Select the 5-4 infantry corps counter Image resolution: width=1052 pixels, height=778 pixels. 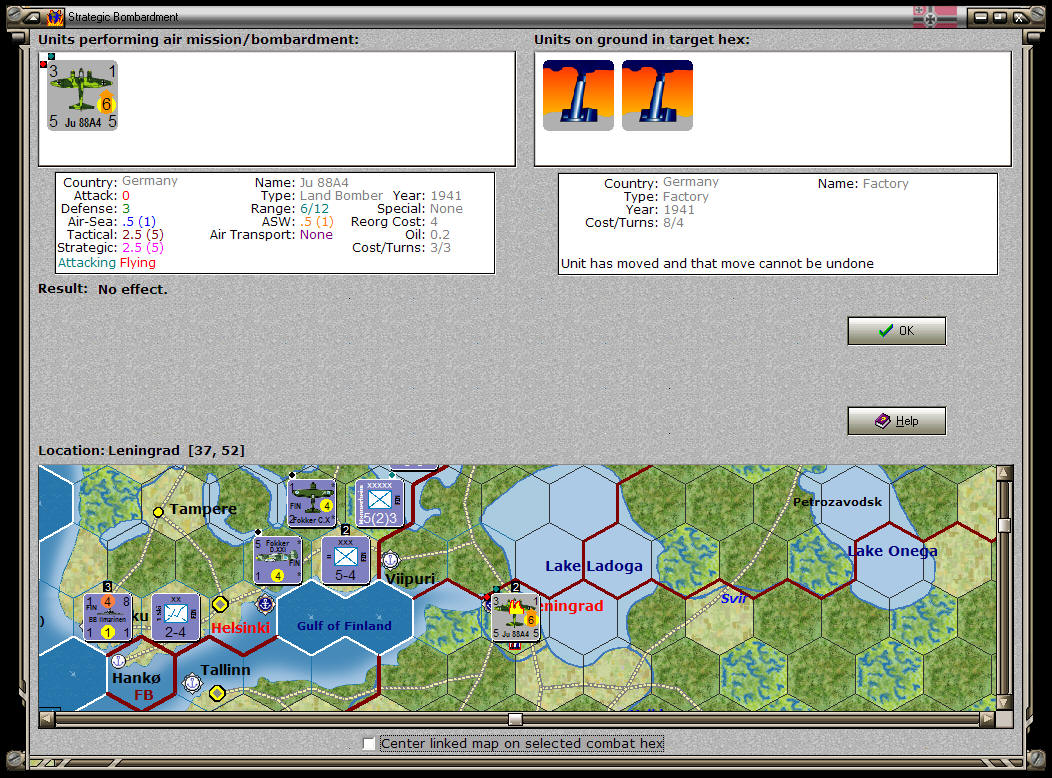click(343, 560)
